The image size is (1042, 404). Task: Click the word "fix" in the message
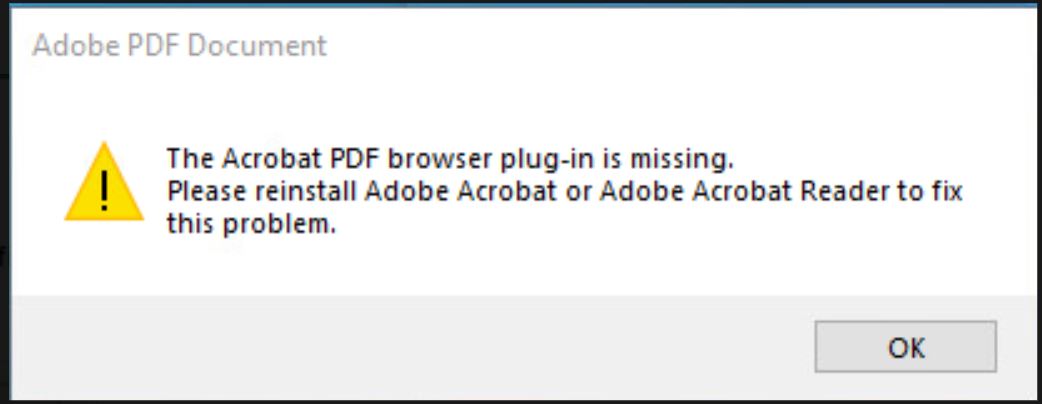[944, 191]
